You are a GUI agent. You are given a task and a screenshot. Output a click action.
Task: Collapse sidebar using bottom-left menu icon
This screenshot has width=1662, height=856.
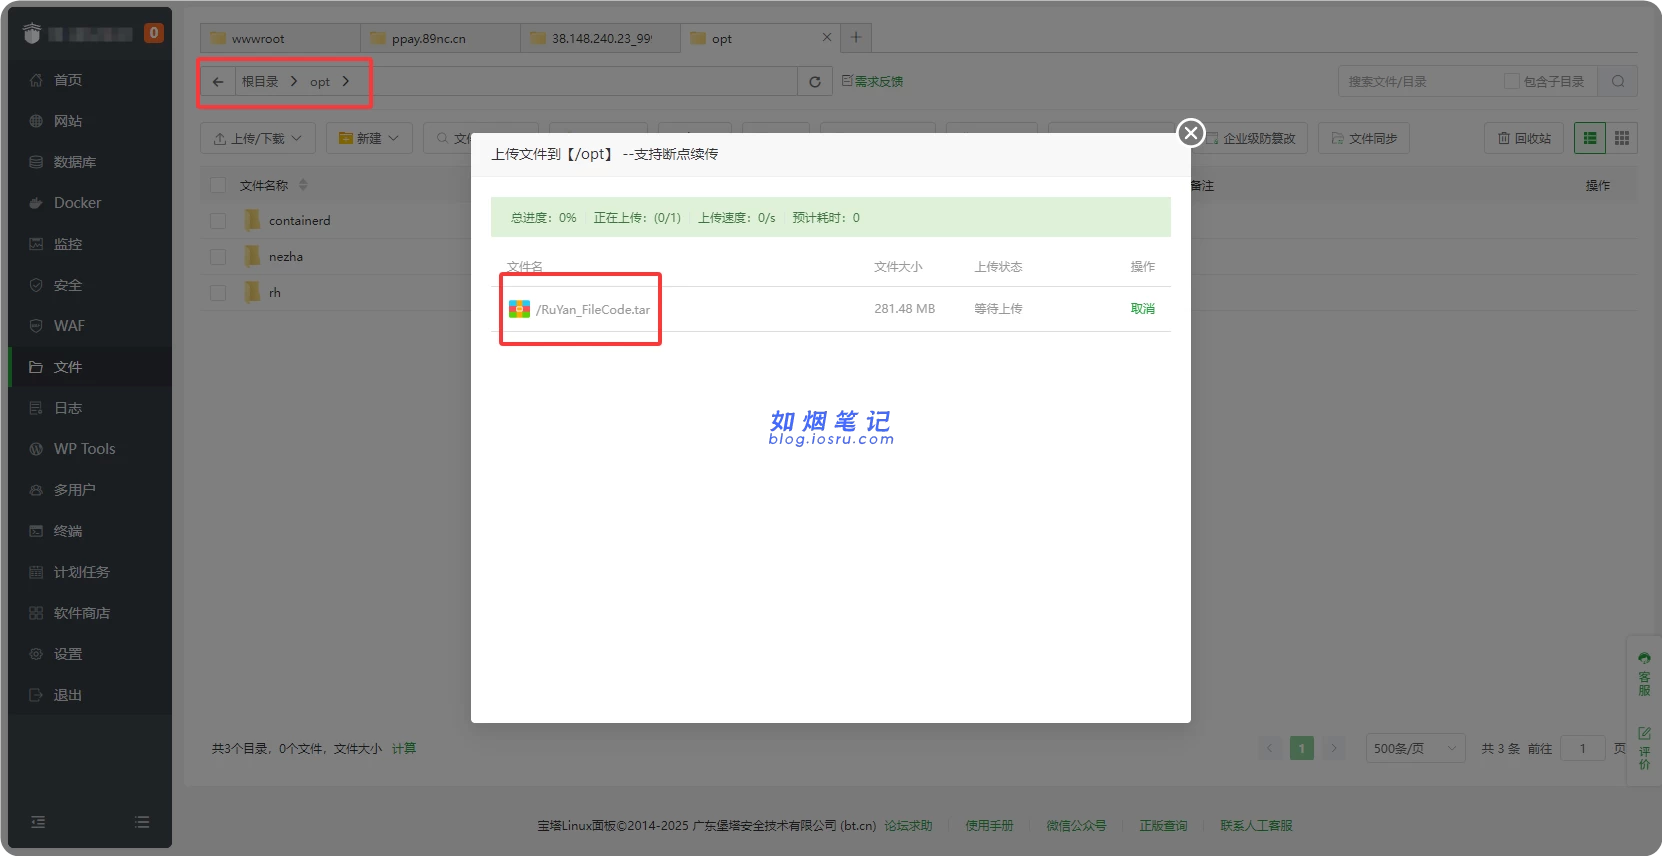[x=38, y=822]
